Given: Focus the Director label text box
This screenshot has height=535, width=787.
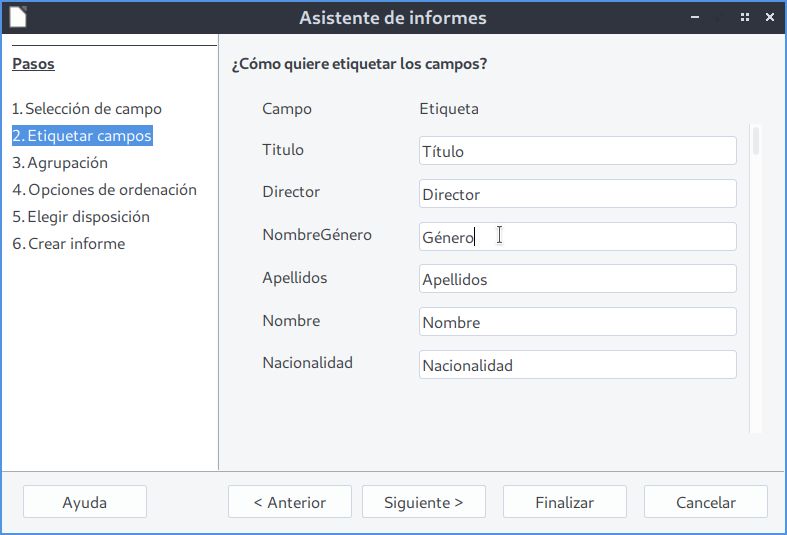Looking at the screenshot, I should [577, 194].
